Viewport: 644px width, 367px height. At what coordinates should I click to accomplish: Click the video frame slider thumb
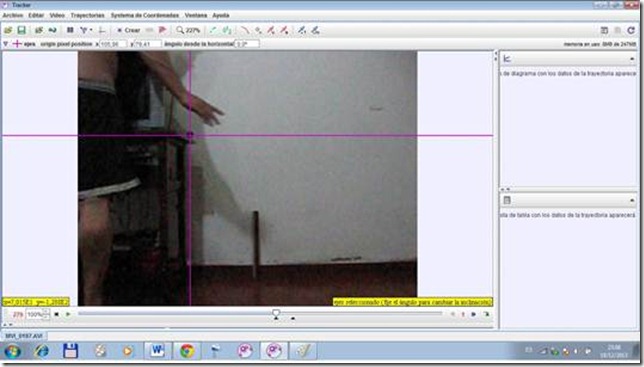(276, 313)
